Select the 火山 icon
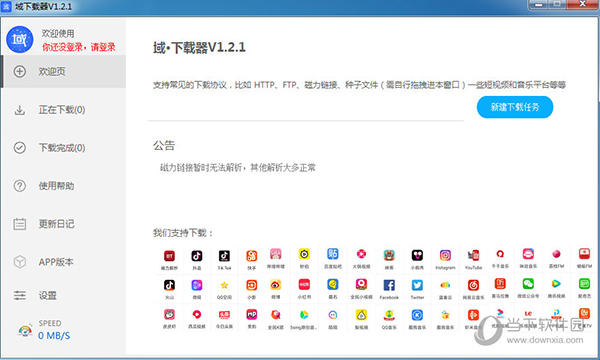The width and height of the screenshot is (600, 360). pyautogui.click(x=169, y=285)
